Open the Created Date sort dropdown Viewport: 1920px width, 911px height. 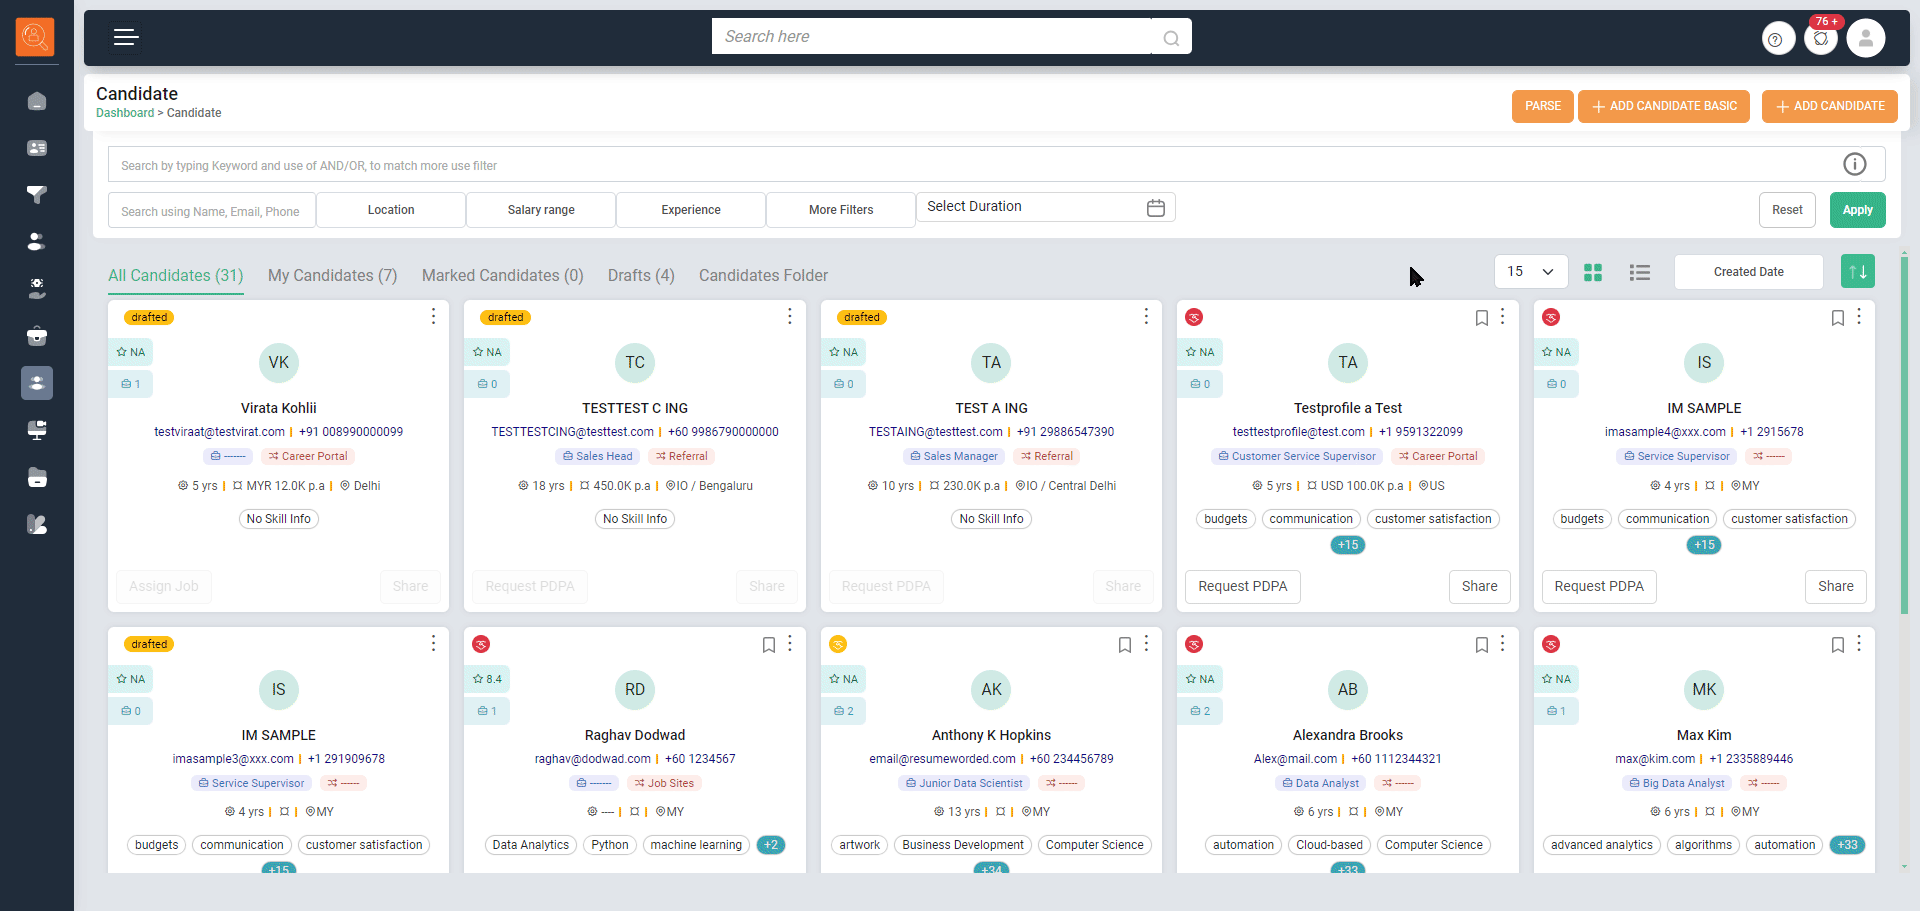click(x=1748, y=272)
